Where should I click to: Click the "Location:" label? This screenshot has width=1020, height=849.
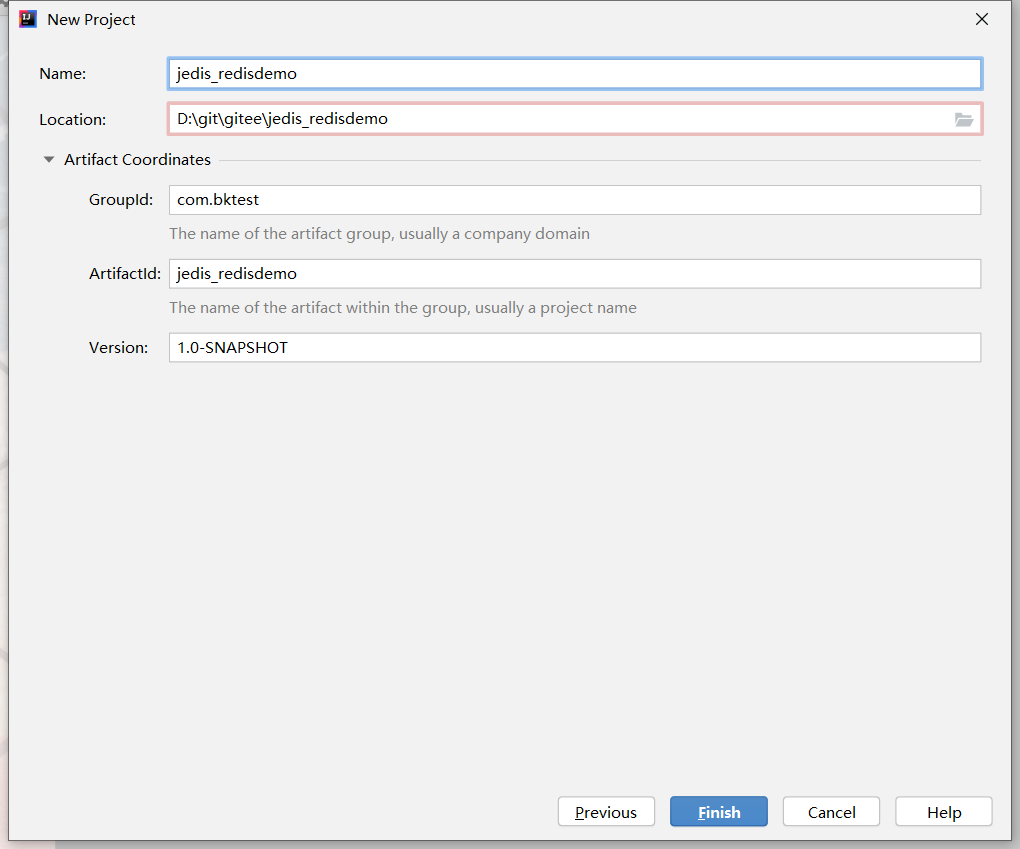pyautogui.click(x=72, y=120)
